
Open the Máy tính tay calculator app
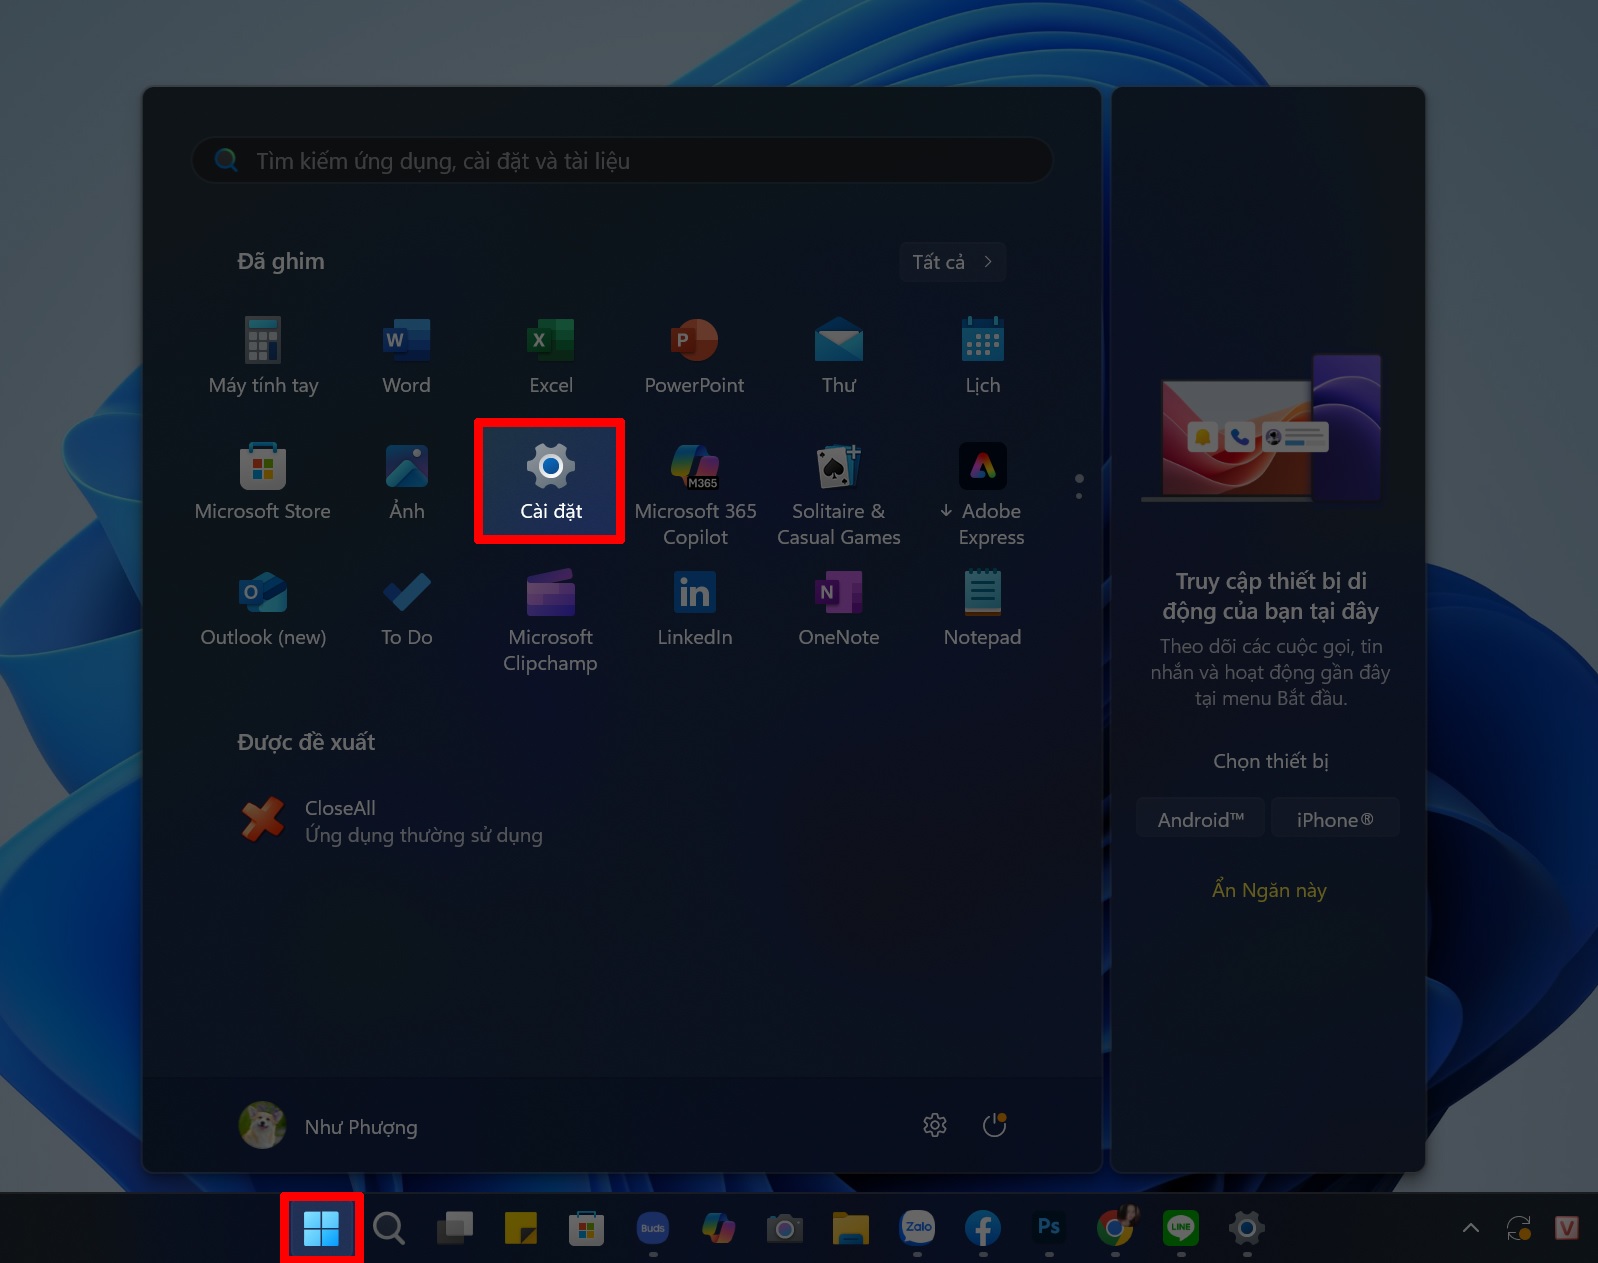(263, 355)
